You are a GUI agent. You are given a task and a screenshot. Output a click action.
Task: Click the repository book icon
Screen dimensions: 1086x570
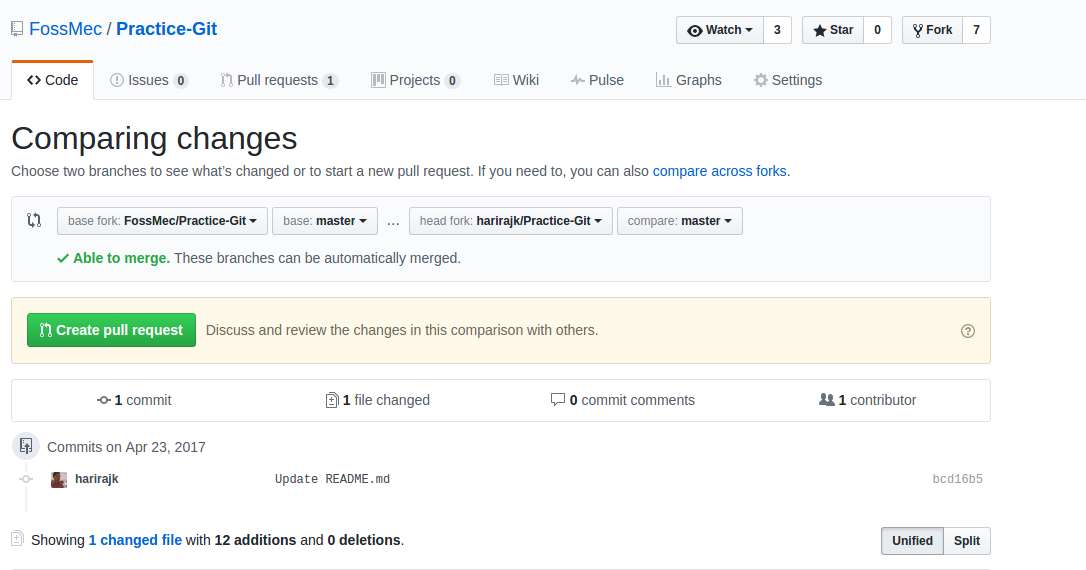click(x=17, y=29)
